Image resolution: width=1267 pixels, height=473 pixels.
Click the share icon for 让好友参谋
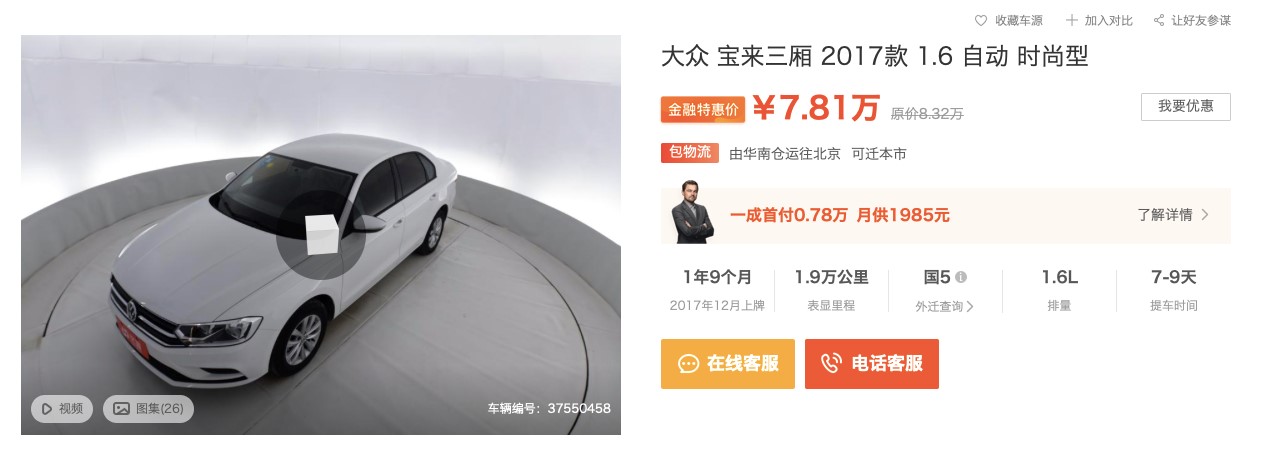tap(1159, 20)
